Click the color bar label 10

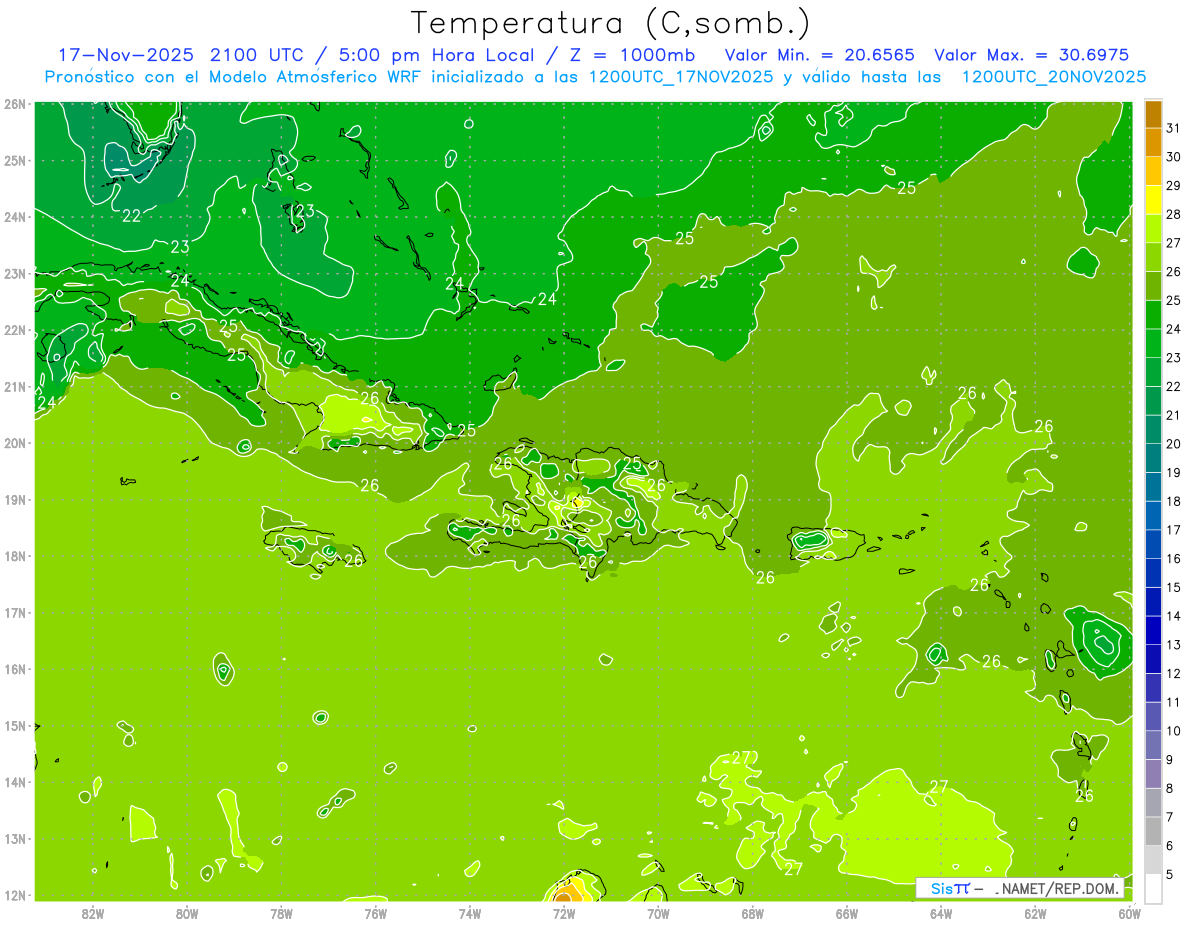point(1173,731)
